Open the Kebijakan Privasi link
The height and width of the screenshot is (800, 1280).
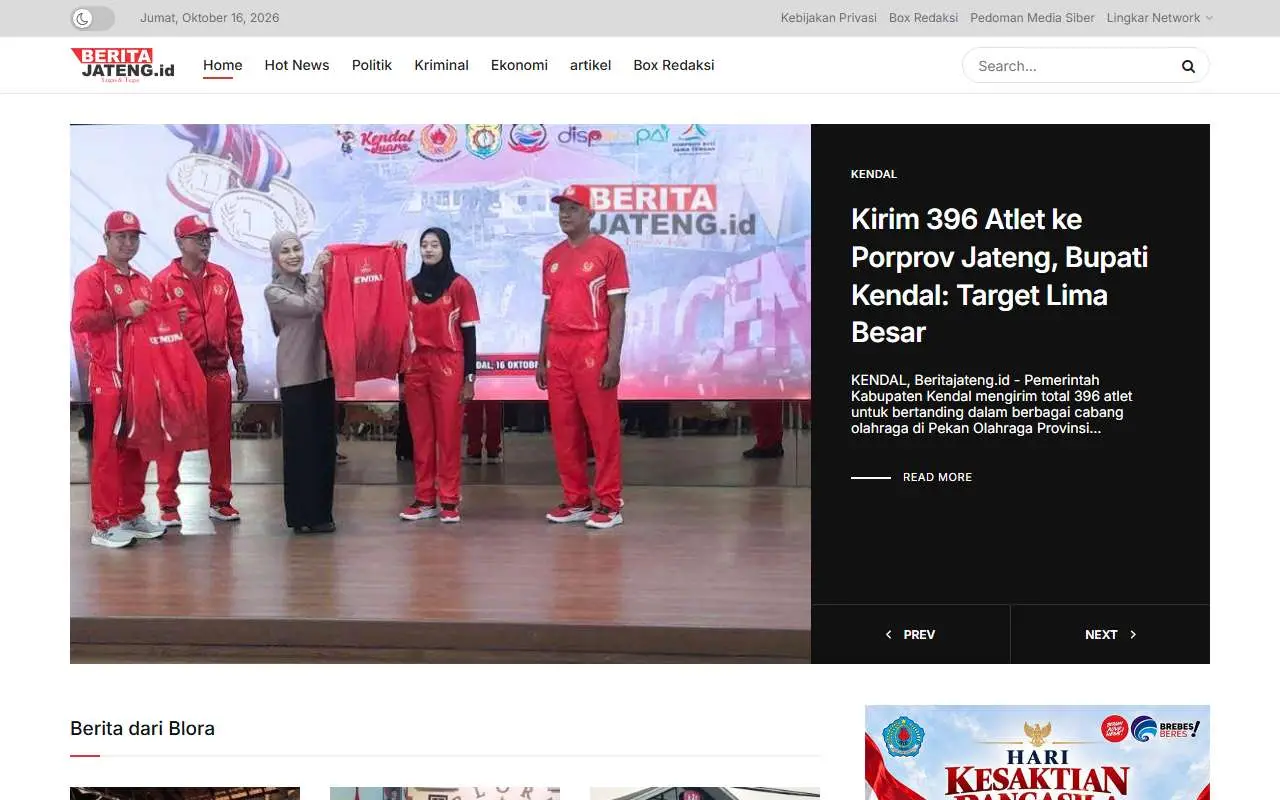pyautogui.click(x=829, y=18)
